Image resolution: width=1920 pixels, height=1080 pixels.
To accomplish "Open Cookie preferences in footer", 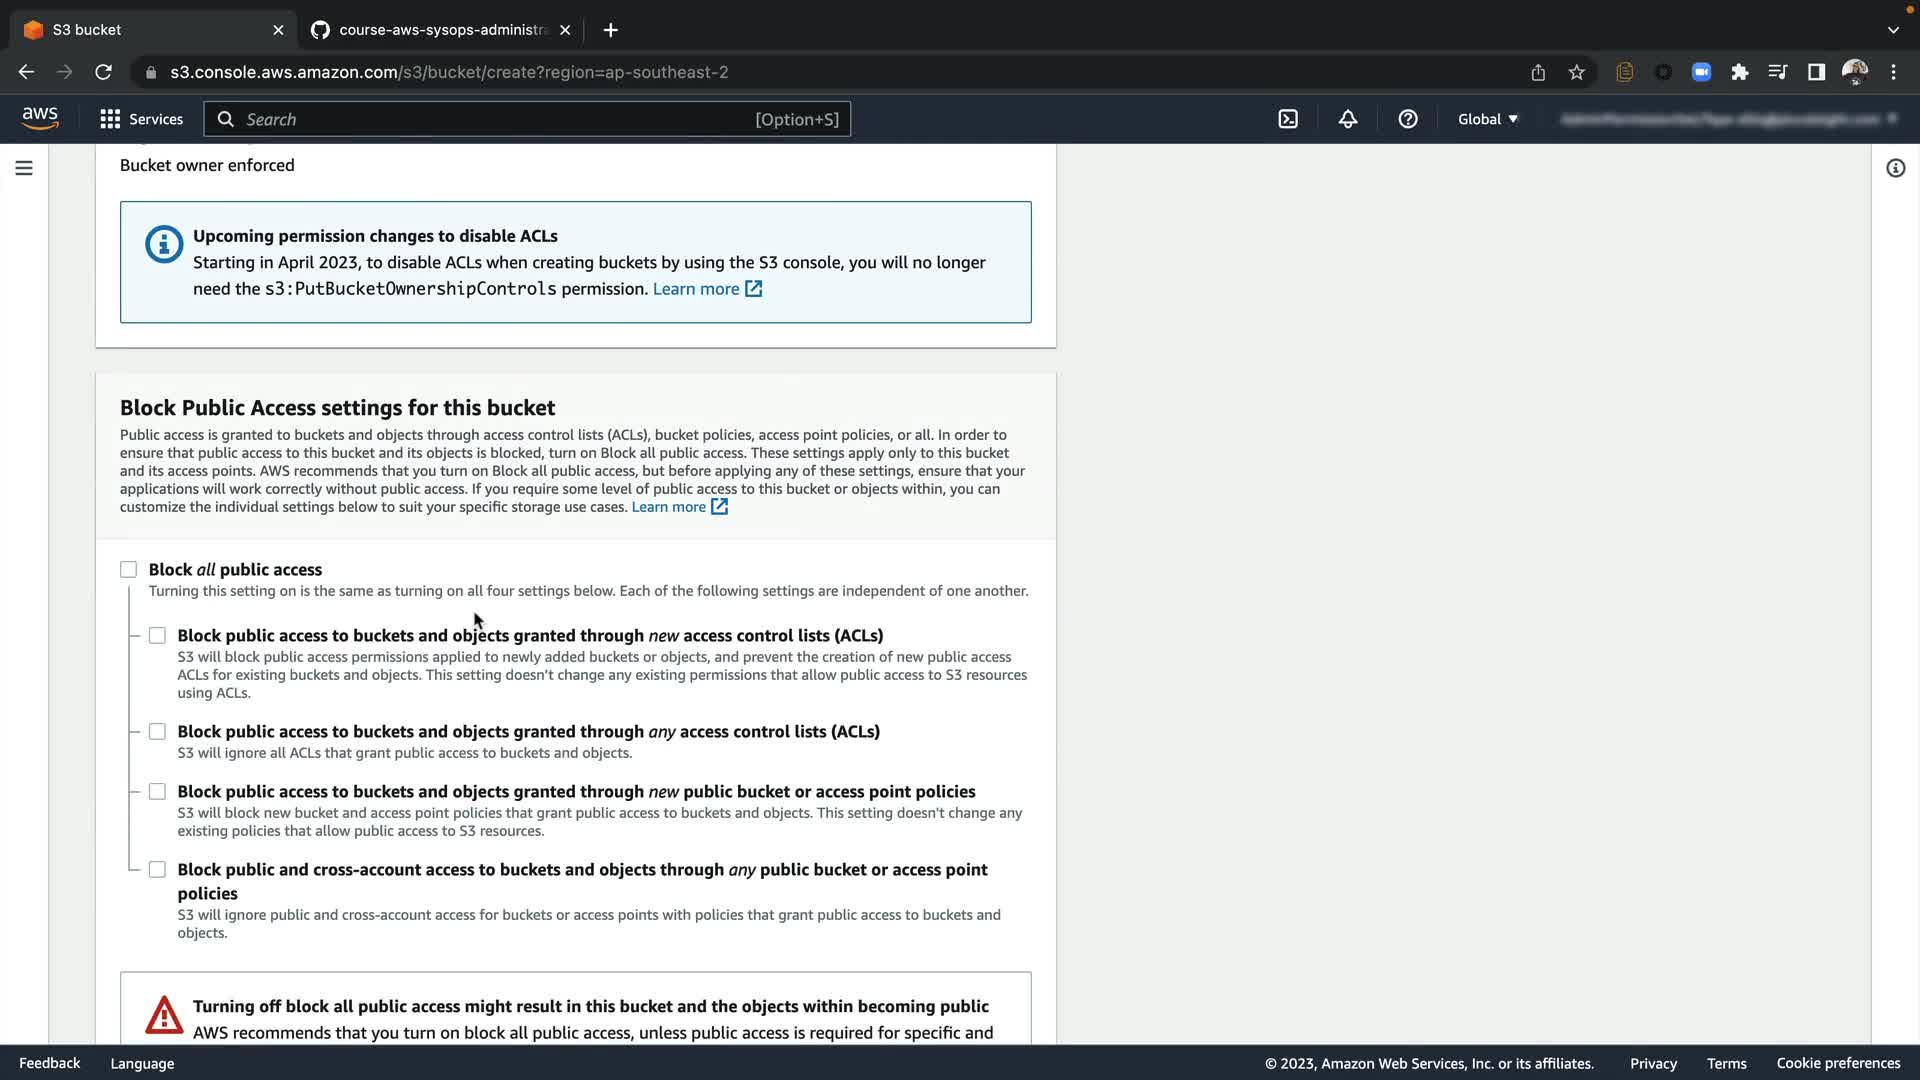I will [1838, 1063].
